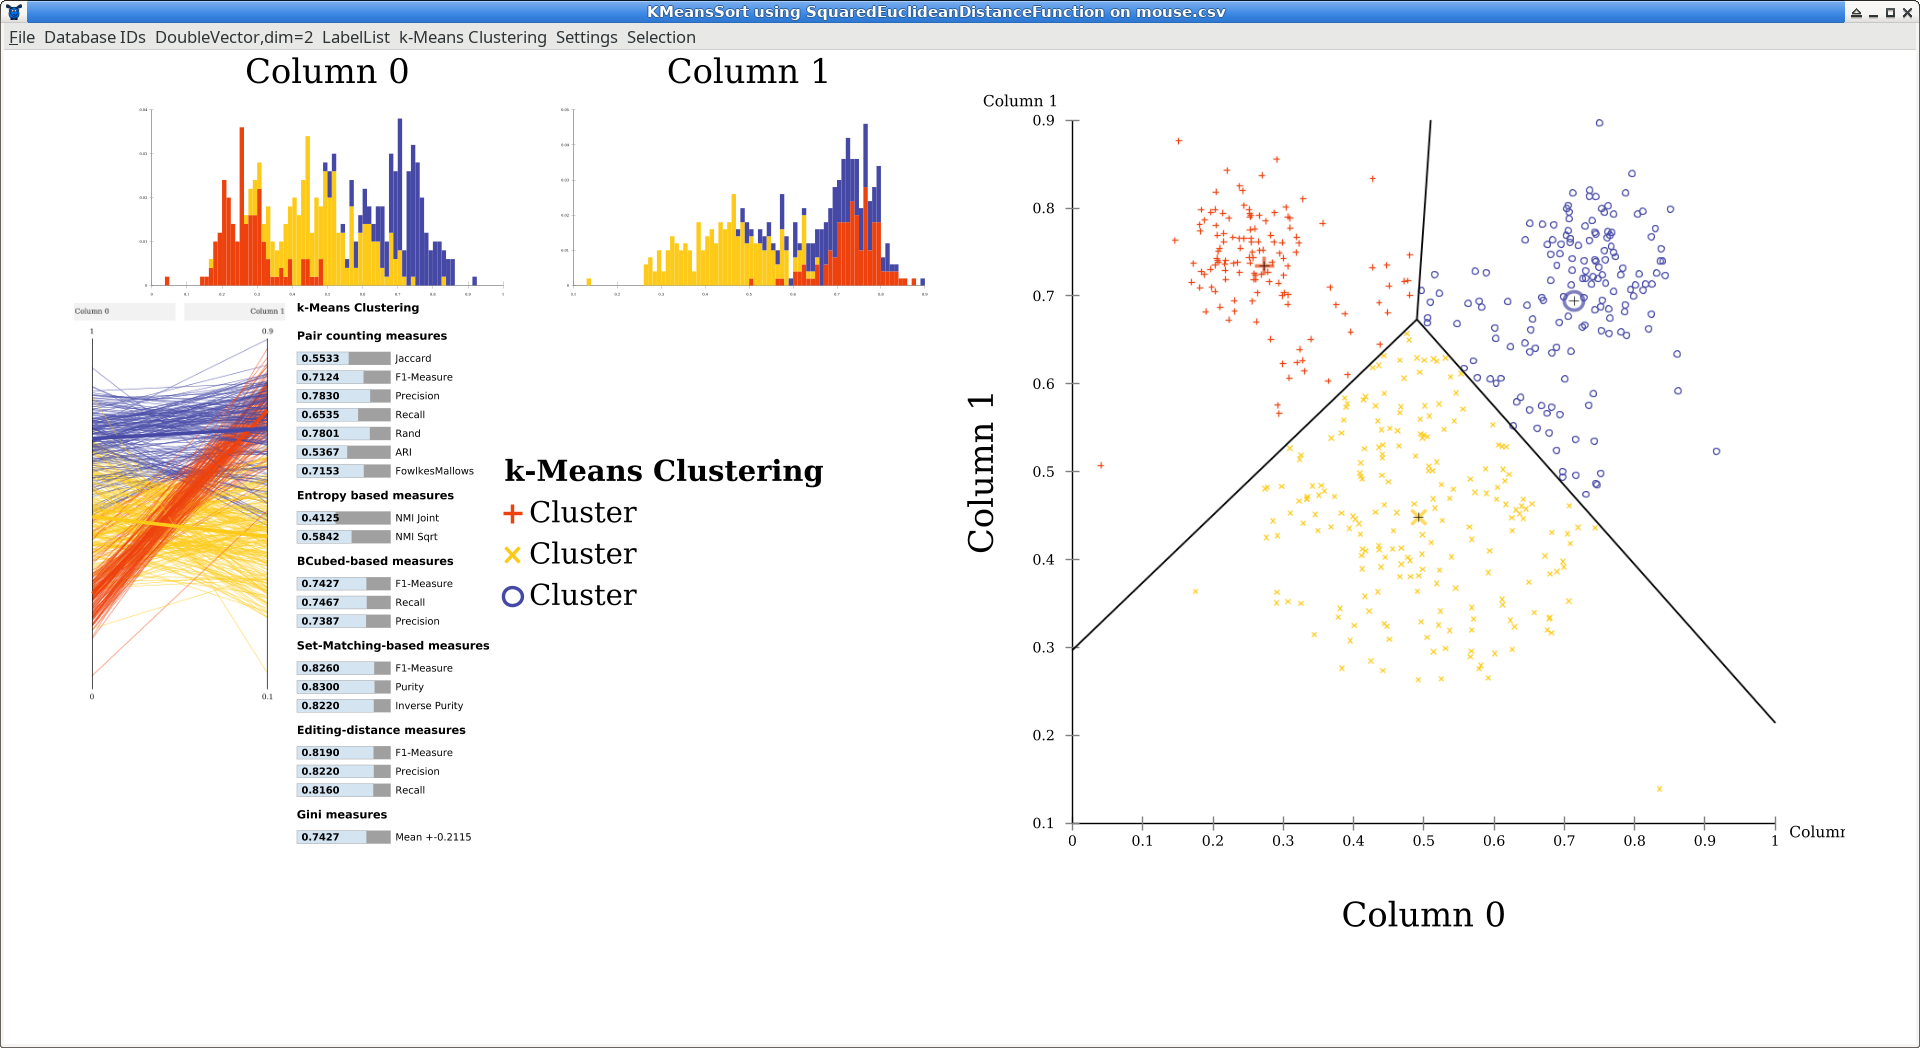Open the Settings menu
The image size is (1920, 1048).
[586, 37]
